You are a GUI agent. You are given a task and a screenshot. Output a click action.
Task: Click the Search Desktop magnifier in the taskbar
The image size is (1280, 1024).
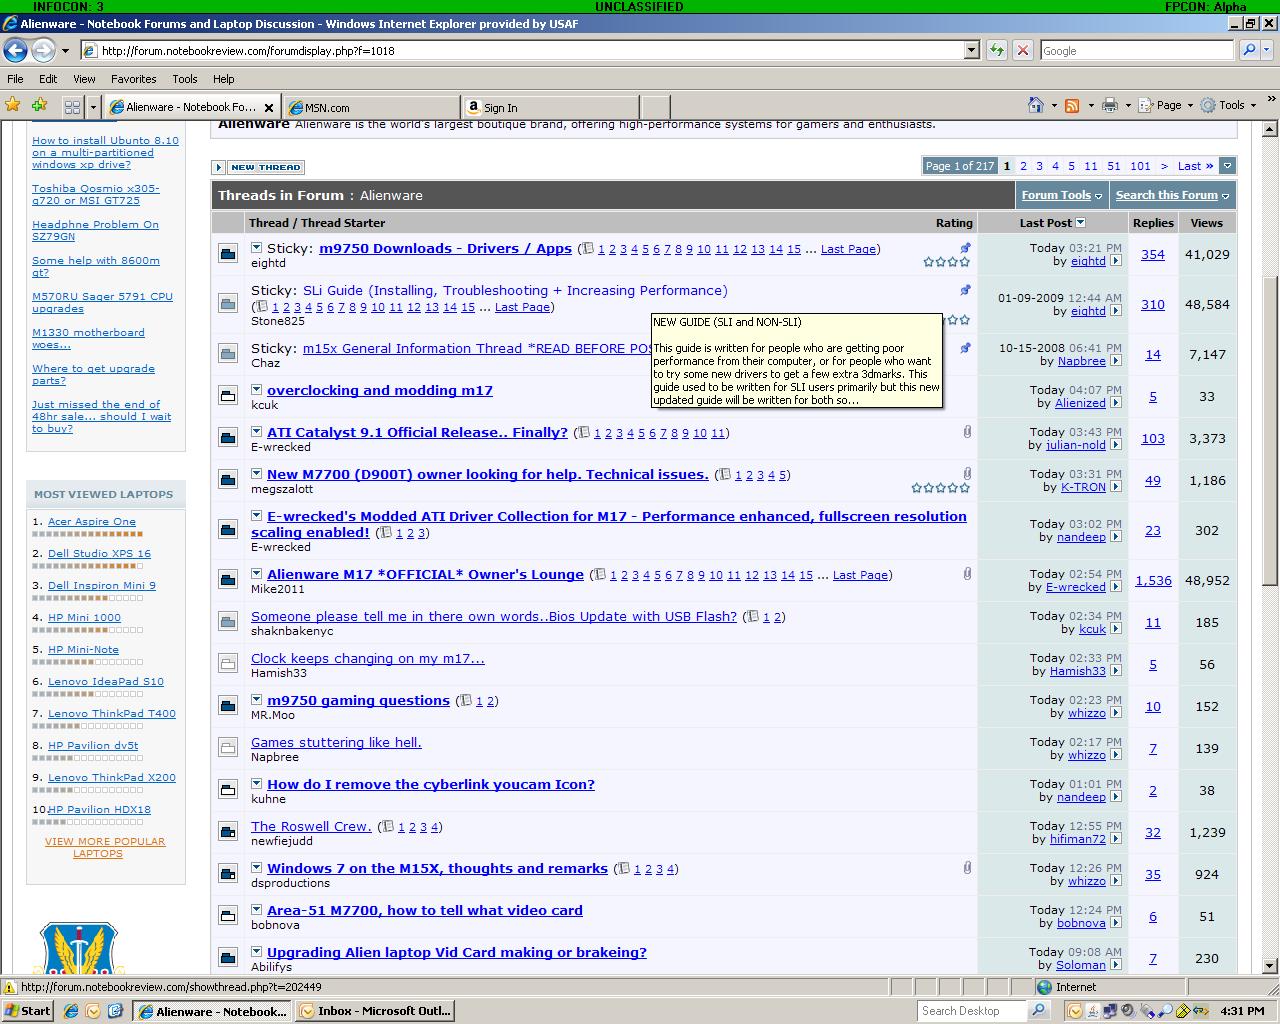[x=1038, y=1011]
